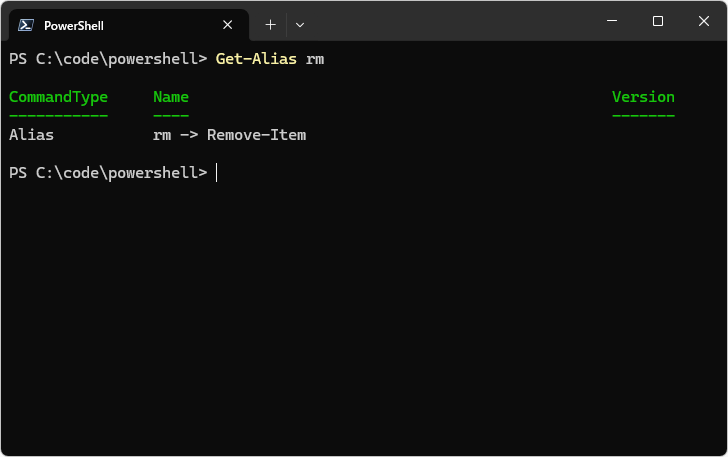The height and width of the screenshot is (457, 728).
Task: Click the Alias value under CommandType
Action: point(31,135)
